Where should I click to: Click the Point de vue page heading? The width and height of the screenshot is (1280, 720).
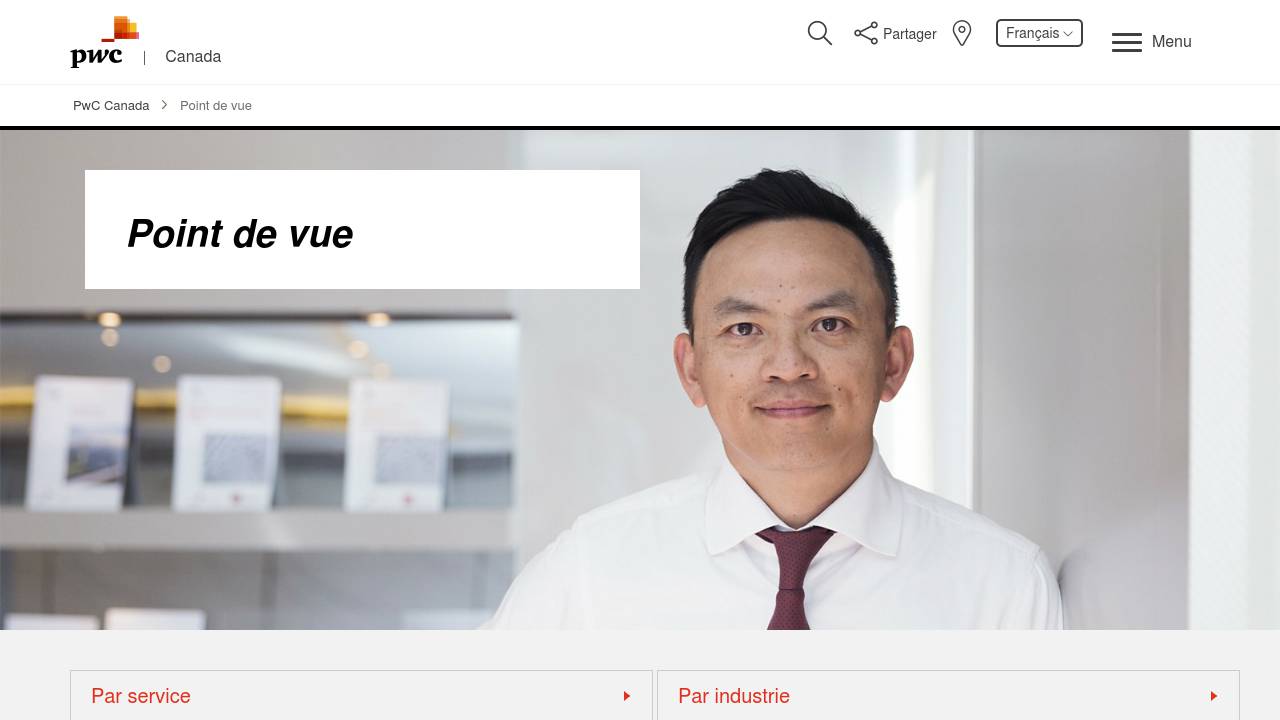pos(240,234)
